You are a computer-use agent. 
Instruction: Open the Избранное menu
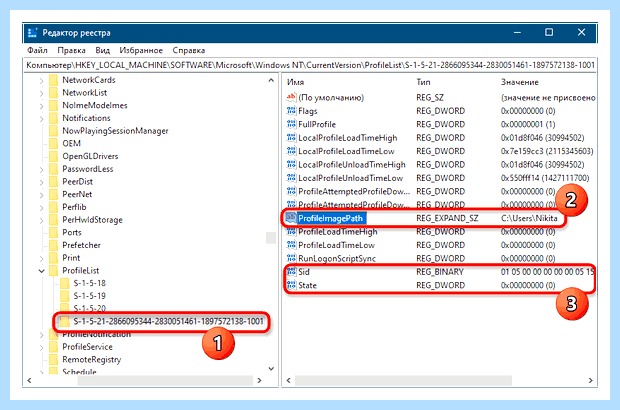pyautogui.click(x=141, y=50)
